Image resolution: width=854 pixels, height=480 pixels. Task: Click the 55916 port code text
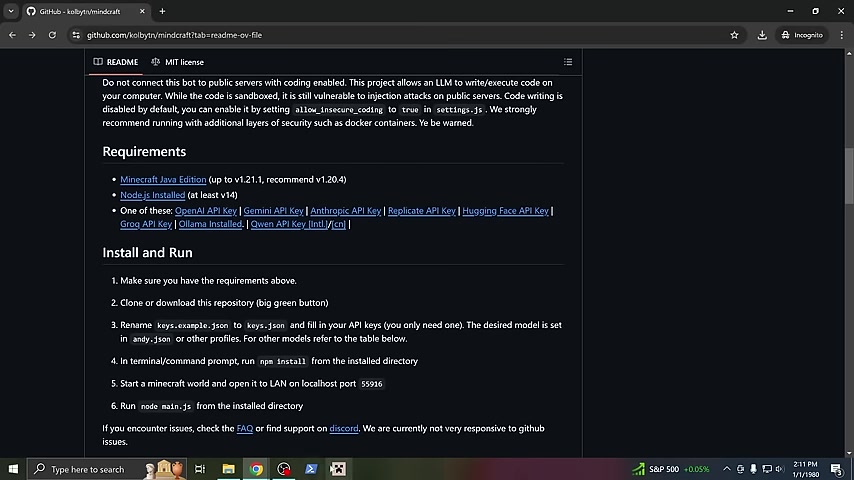coord(372,384)
